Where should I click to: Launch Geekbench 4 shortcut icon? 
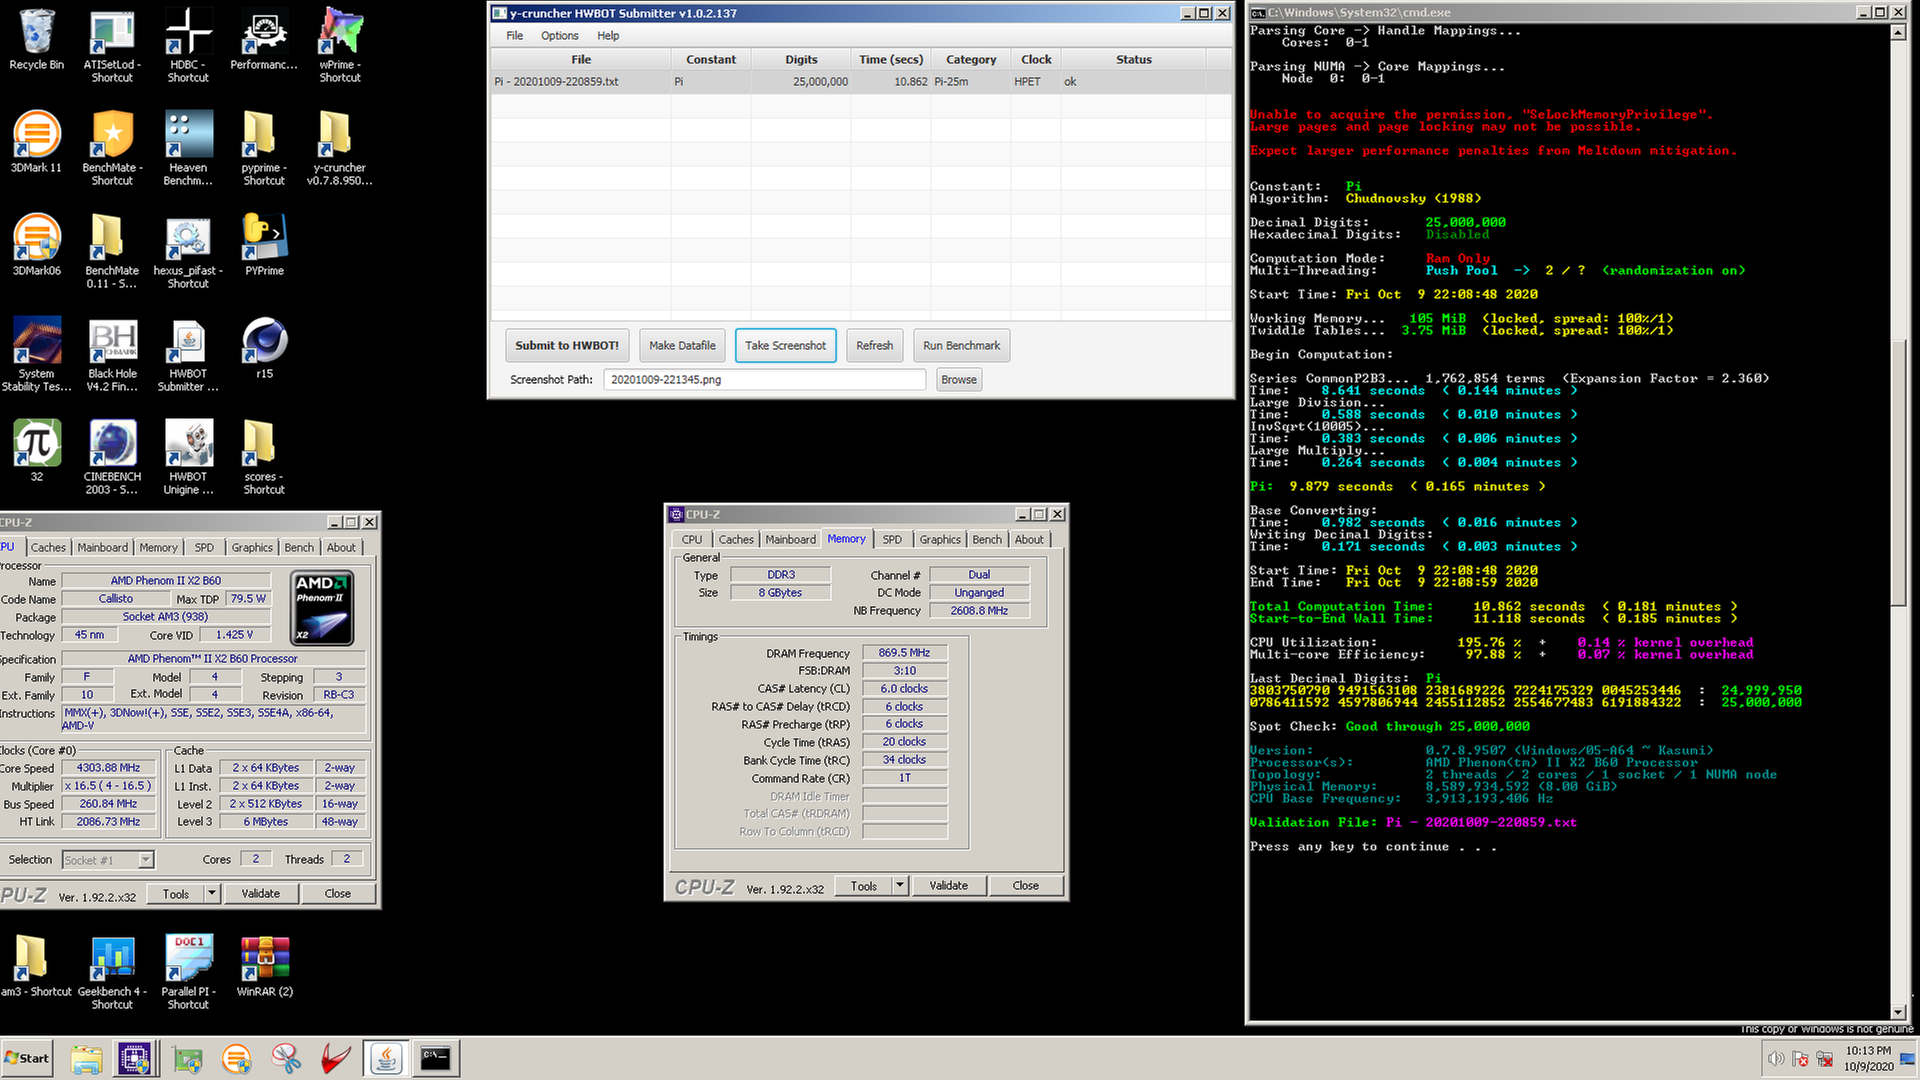tap(112, 972)
